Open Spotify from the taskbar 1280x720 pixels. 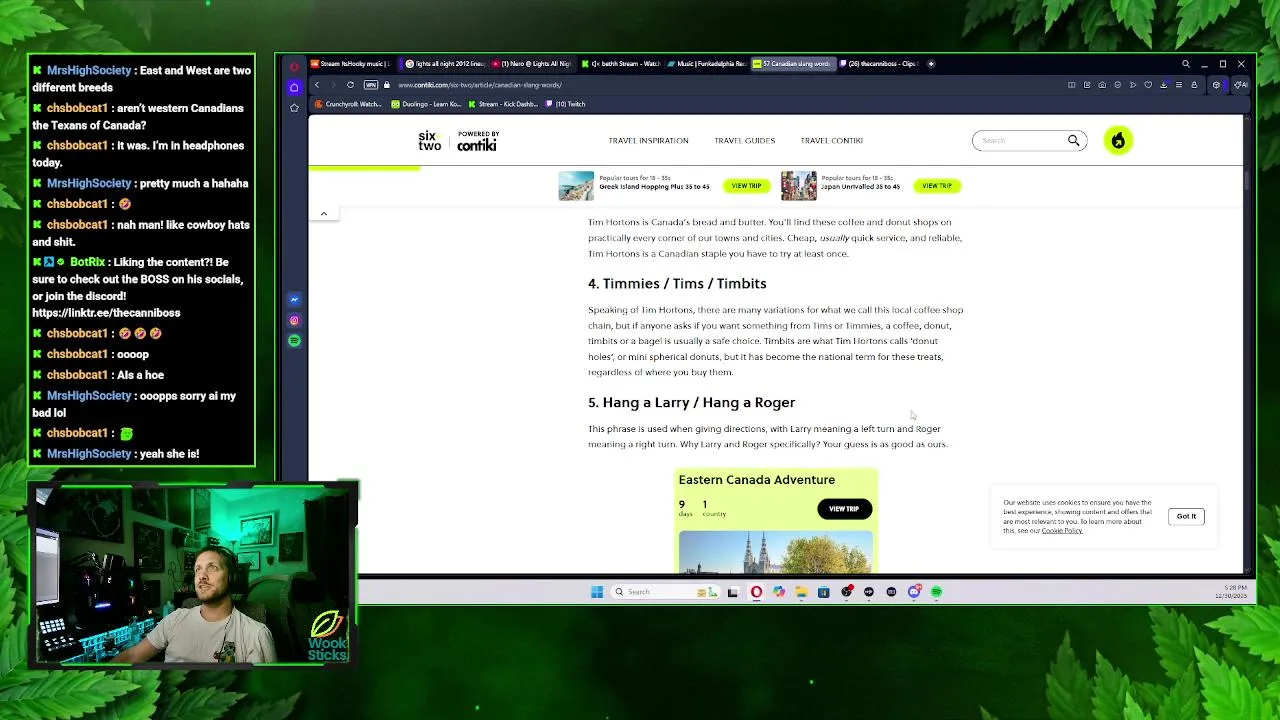tap(937, 592)
